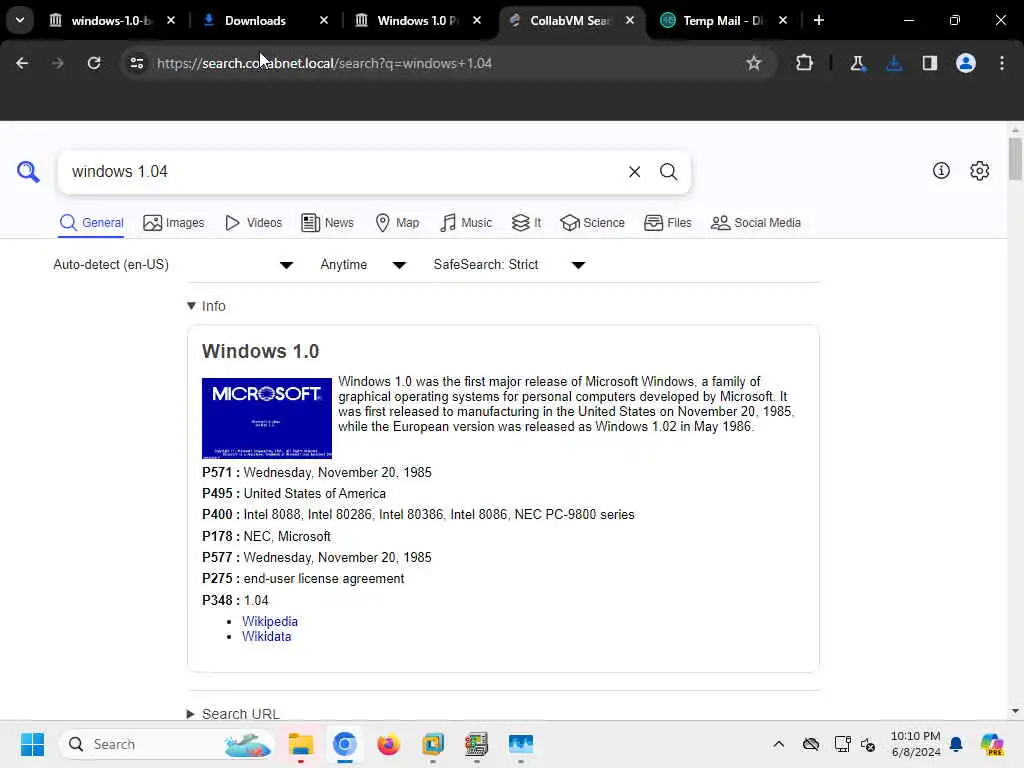This screenshot has height=768, width=1024.
Task: Close the CollabVM Search tab
Action: coord(630,20)
